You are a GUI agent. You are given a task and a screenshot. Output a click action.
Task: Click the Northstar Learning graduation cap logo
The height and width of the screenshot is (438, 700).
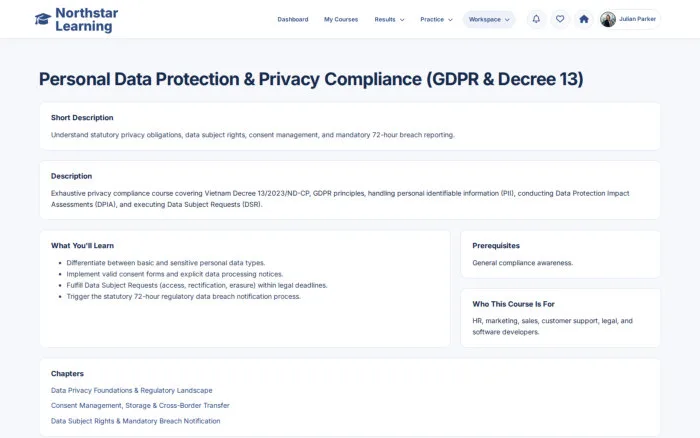click(x=43, y=19)
